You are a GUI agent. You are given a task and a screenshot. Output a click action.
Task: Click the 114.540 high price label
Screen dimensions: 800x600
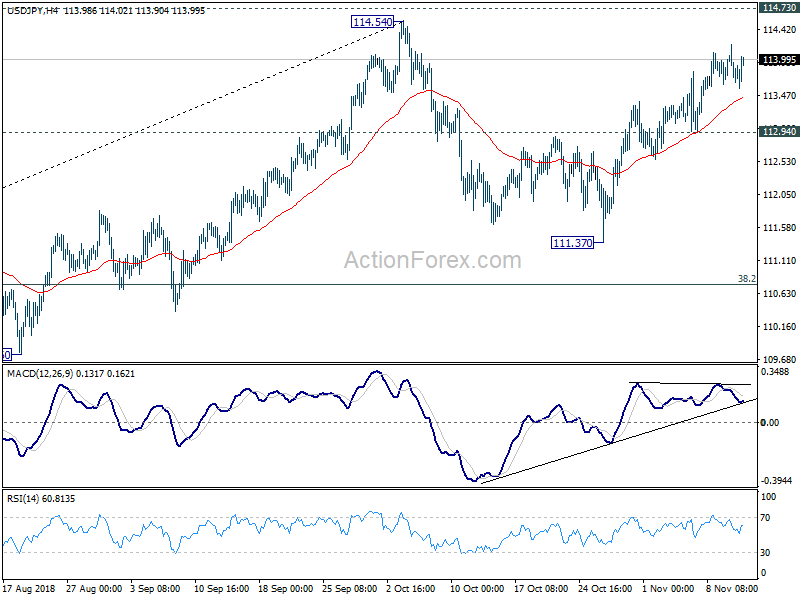pos(373,22)
